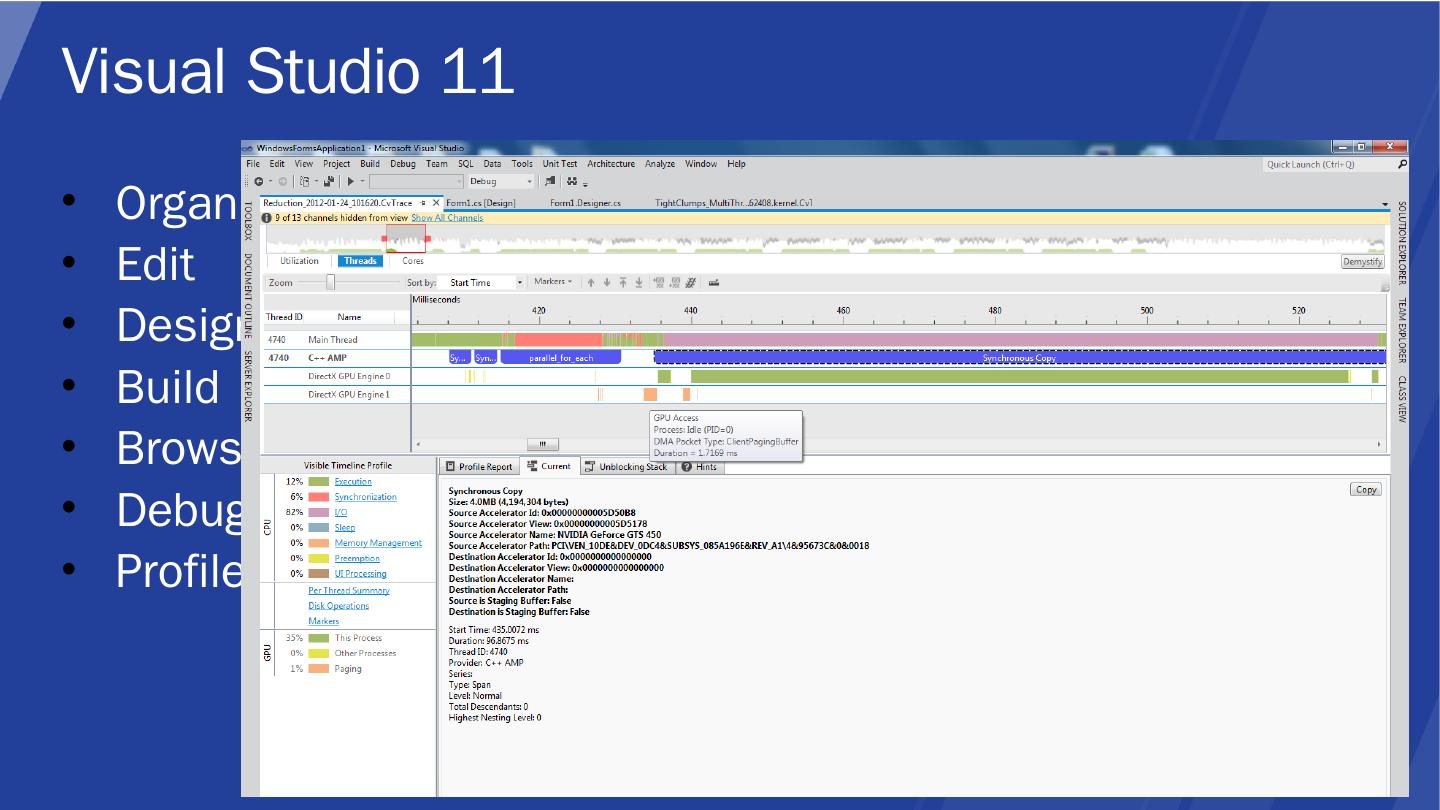Open the Analyze menu
1440x810 pixels.
point(659,164)
